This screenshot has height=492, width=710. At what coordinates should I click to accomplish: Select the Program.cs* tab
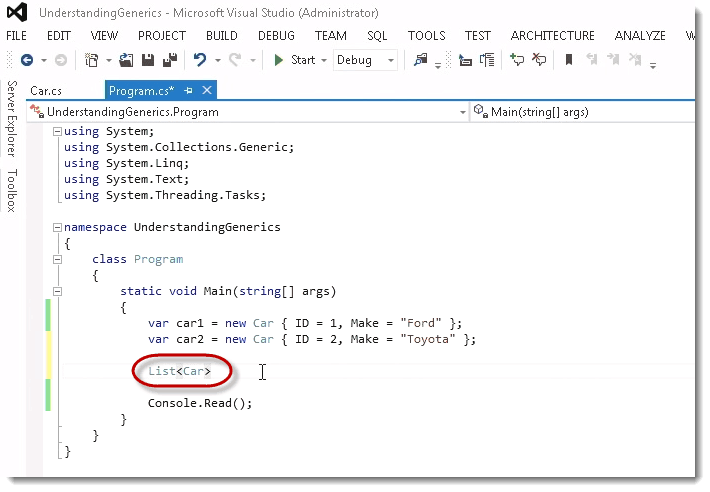tap(141, 91)
